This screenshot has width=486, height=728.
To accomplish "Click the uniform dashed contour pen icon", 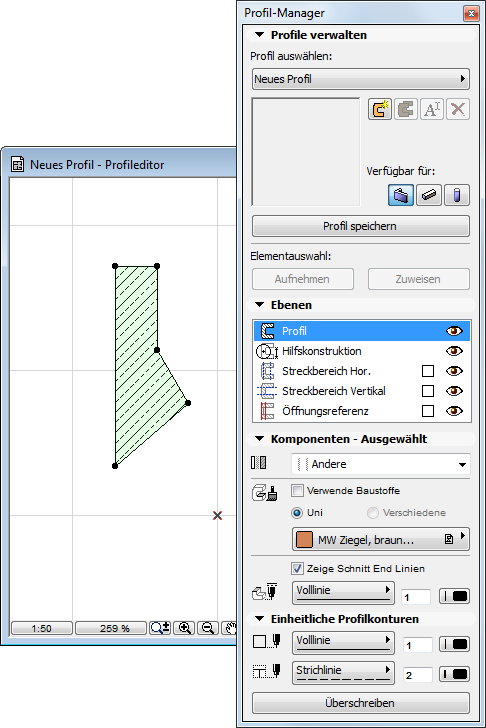I will pyautogui.click(x=266, y=671).
